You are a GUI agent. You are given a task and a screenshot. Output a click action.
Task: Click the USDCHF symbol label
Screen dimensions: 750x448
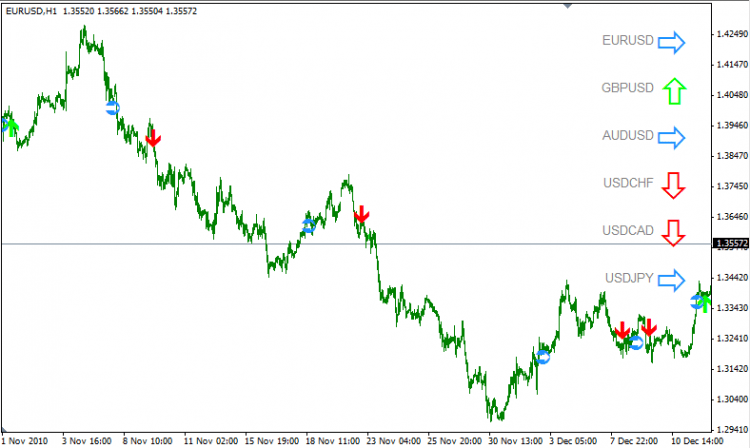coord(628,183)
